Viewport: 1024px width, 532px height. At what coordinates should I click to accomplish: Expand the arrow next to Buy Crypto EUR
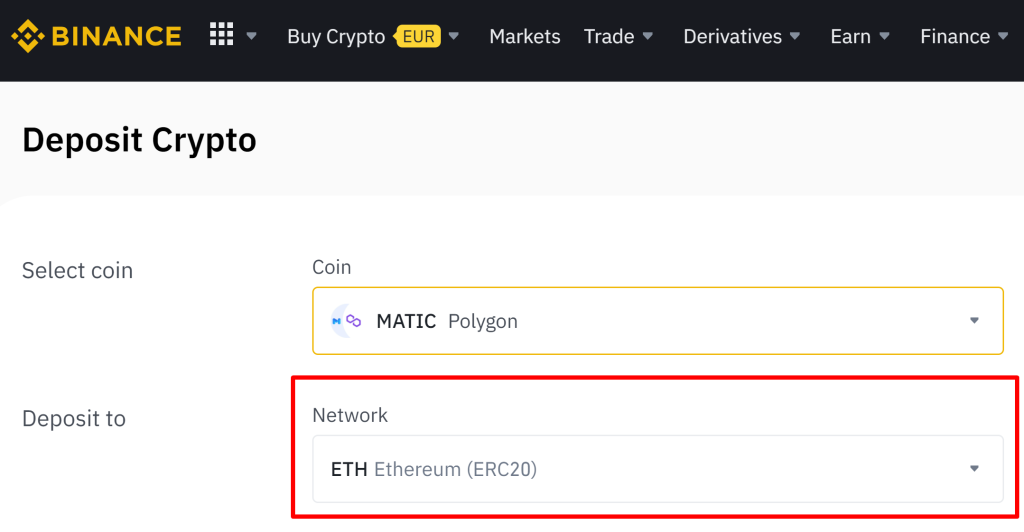[454, 37]
